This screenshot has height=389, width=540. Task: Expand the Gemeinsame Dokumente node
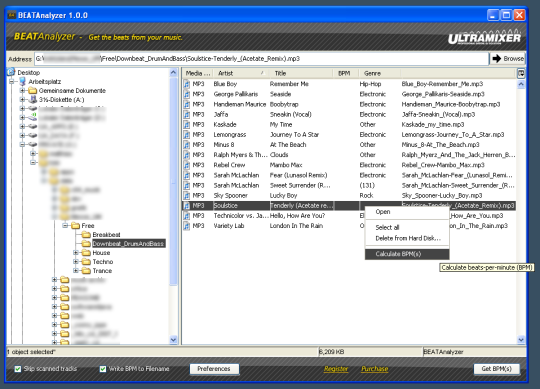(22, 91)
